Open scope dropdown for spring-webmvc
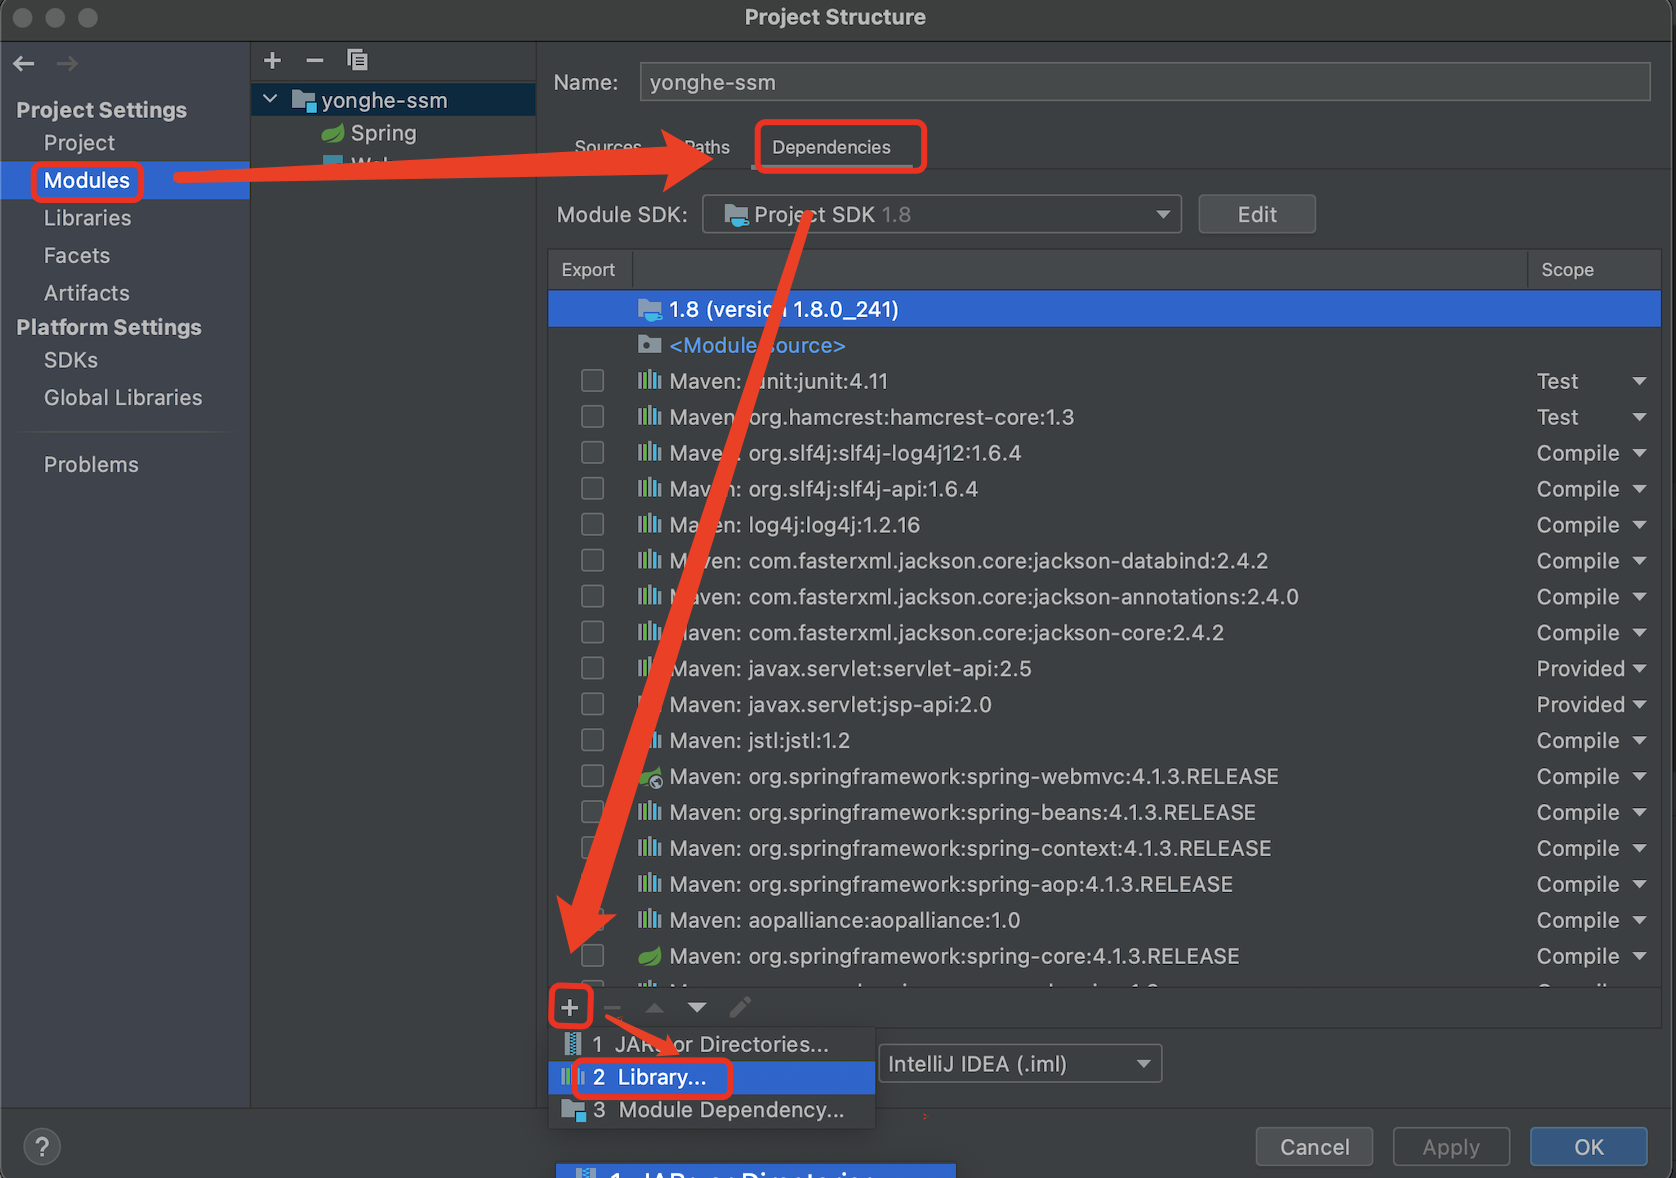Image resolution: width=1676 pixels, height=1178 pixels. pos(1640,777)
